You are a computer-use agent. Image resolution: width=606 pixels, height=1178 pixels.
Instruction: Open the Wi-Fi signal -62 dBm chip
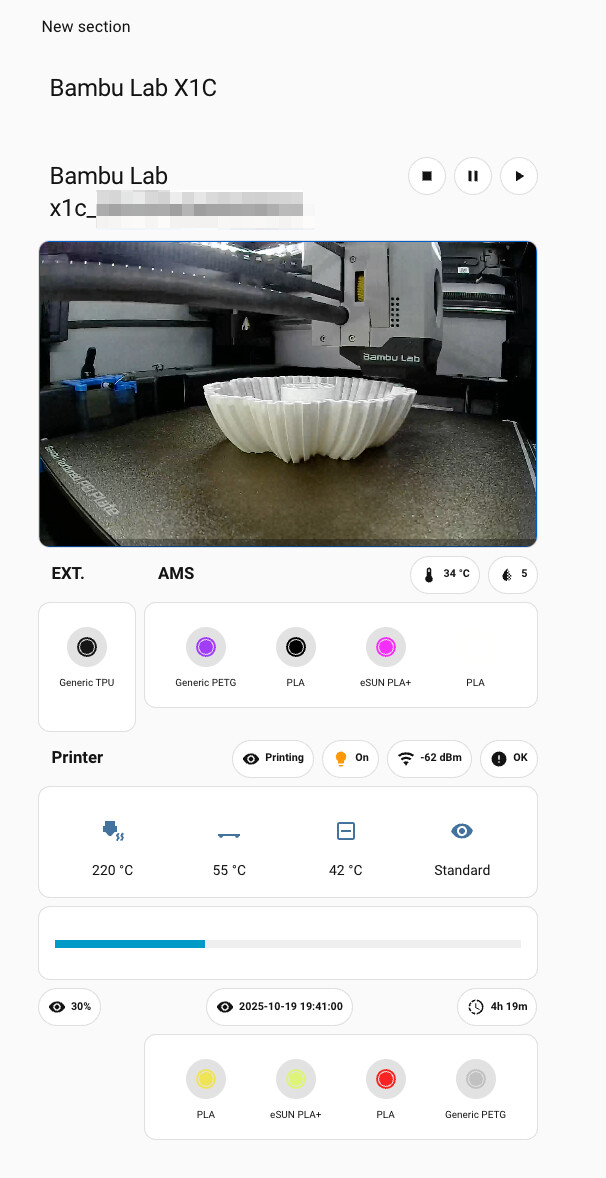430,759
